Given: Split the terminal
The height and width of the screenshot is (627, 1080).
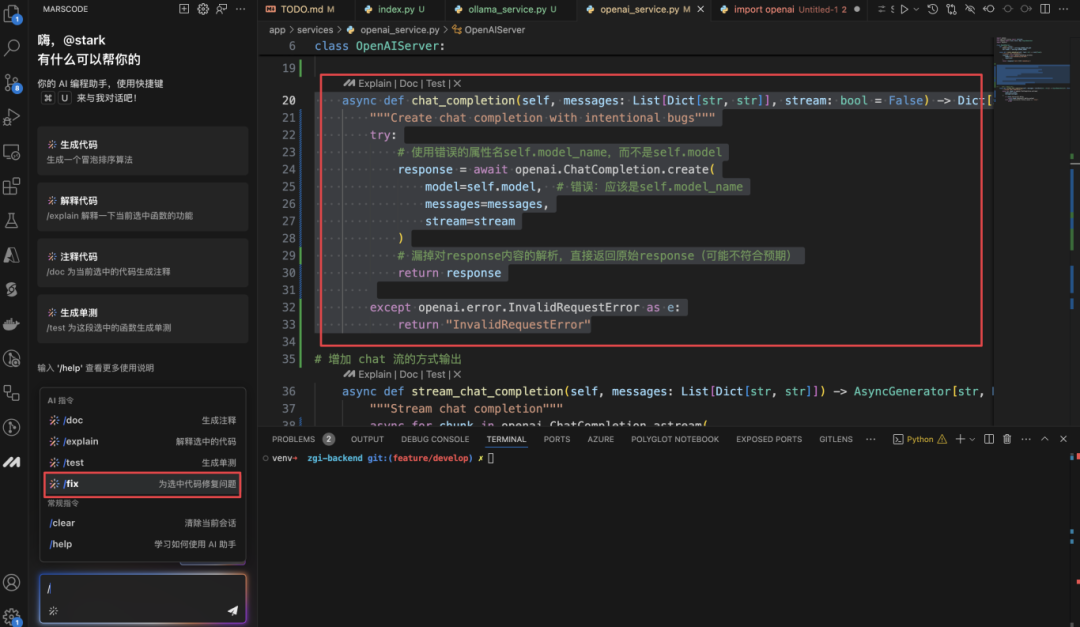Looking at the screenshot, I should (989, 439).
